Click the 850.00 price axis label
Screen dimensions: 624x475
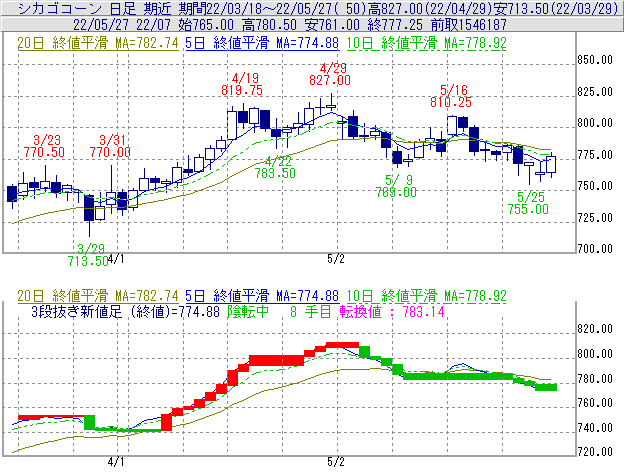coord(595,60)
